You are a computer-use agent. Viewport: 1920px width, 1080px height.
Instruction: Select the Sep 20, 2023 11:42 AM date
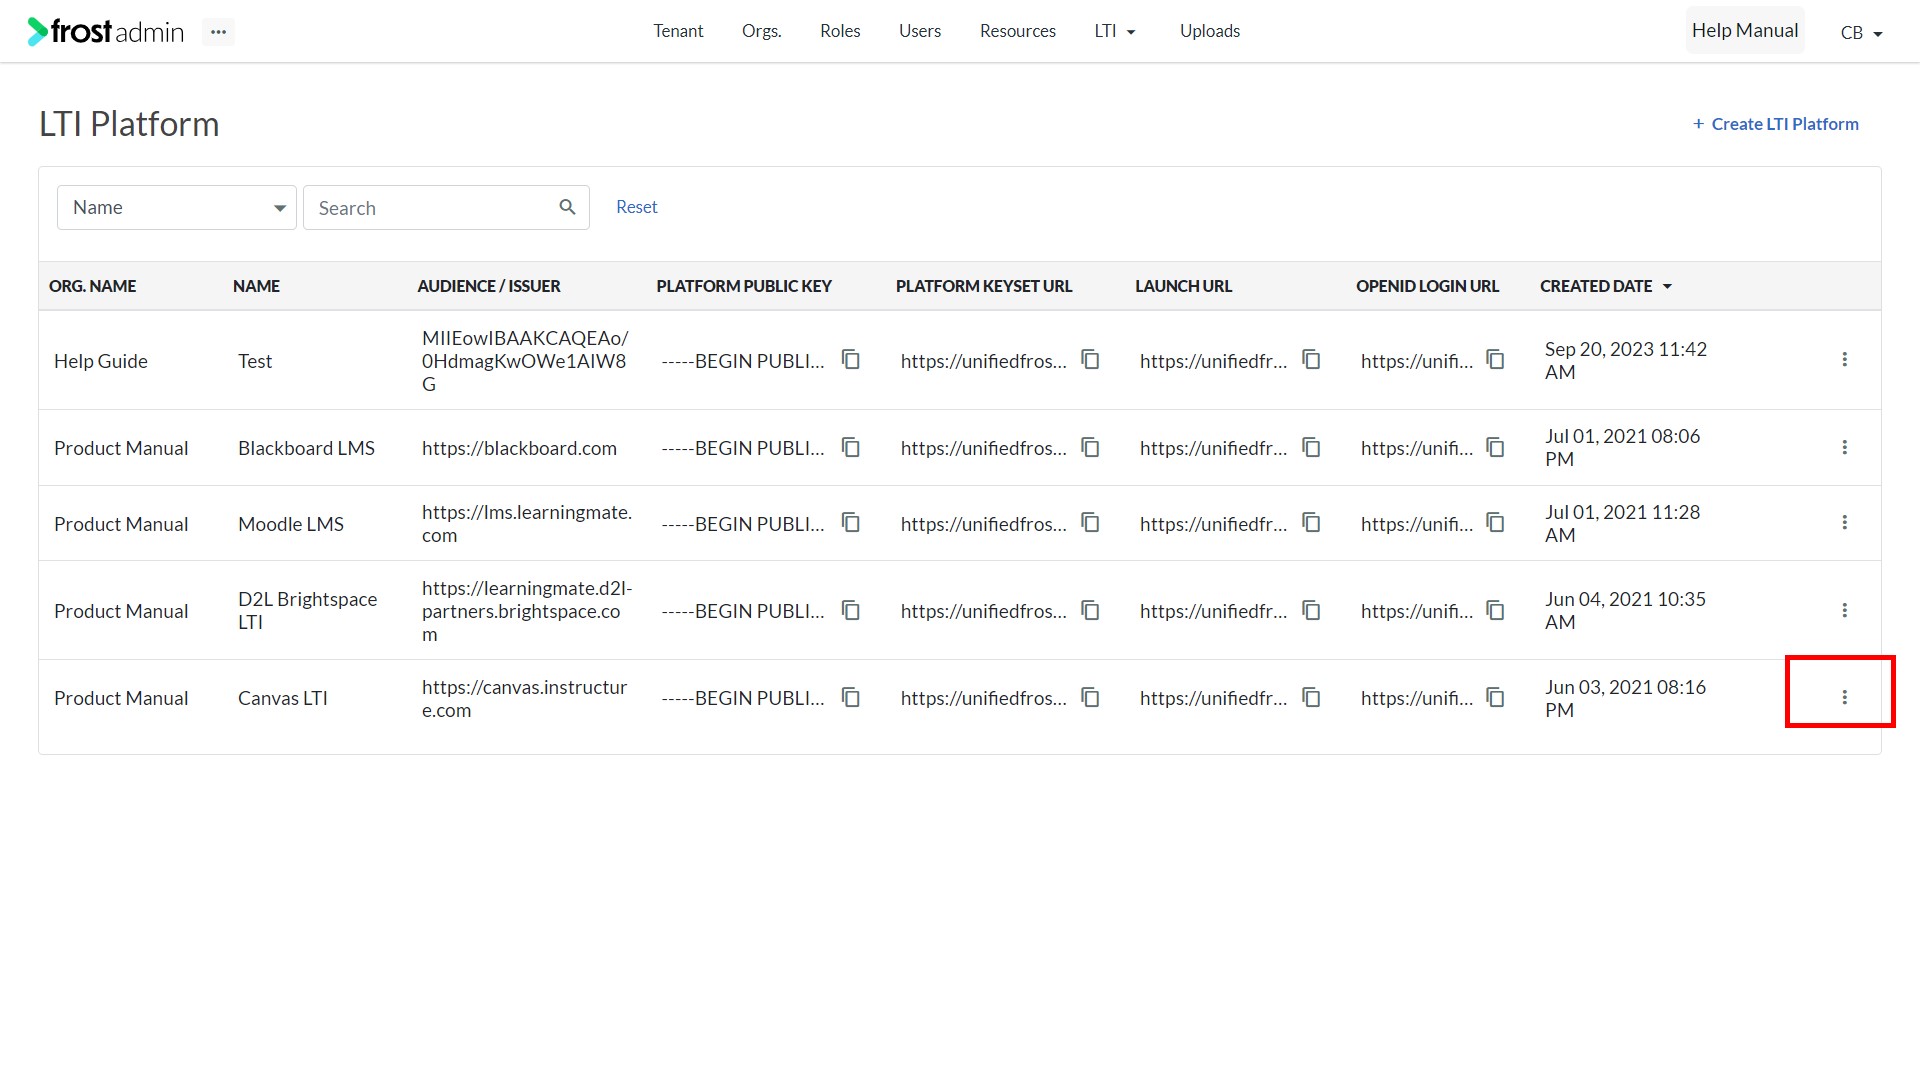1626,360
